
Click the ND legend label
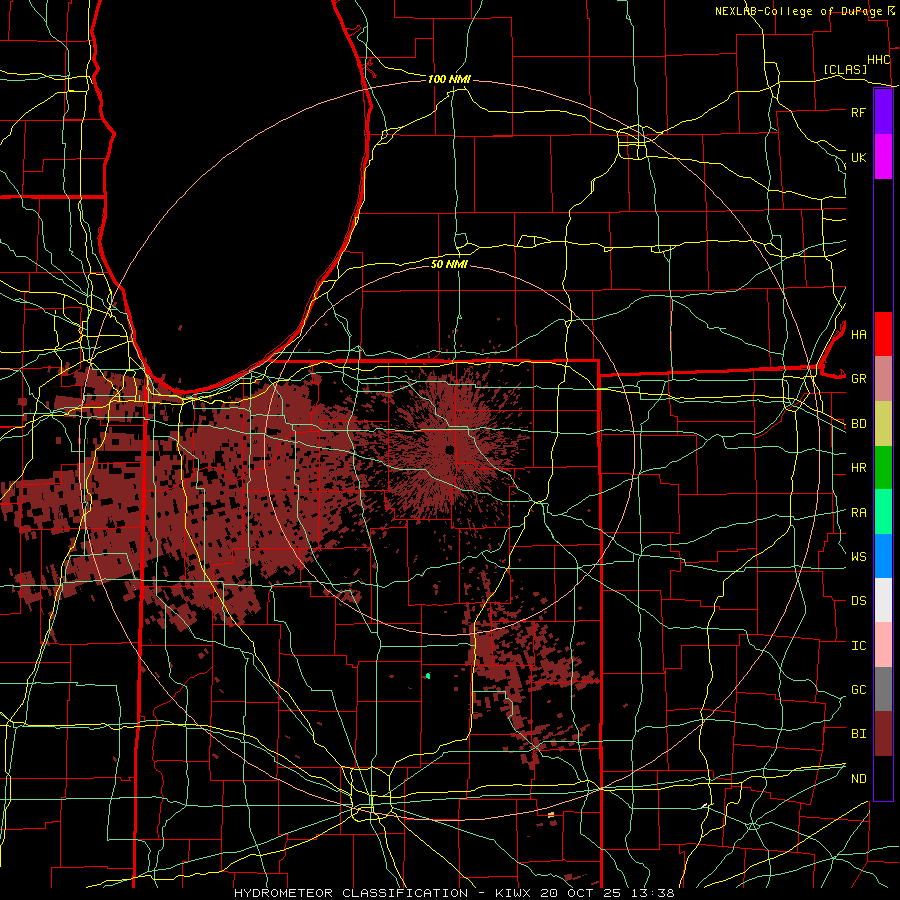pyautogui.click(x=859, y=779)
